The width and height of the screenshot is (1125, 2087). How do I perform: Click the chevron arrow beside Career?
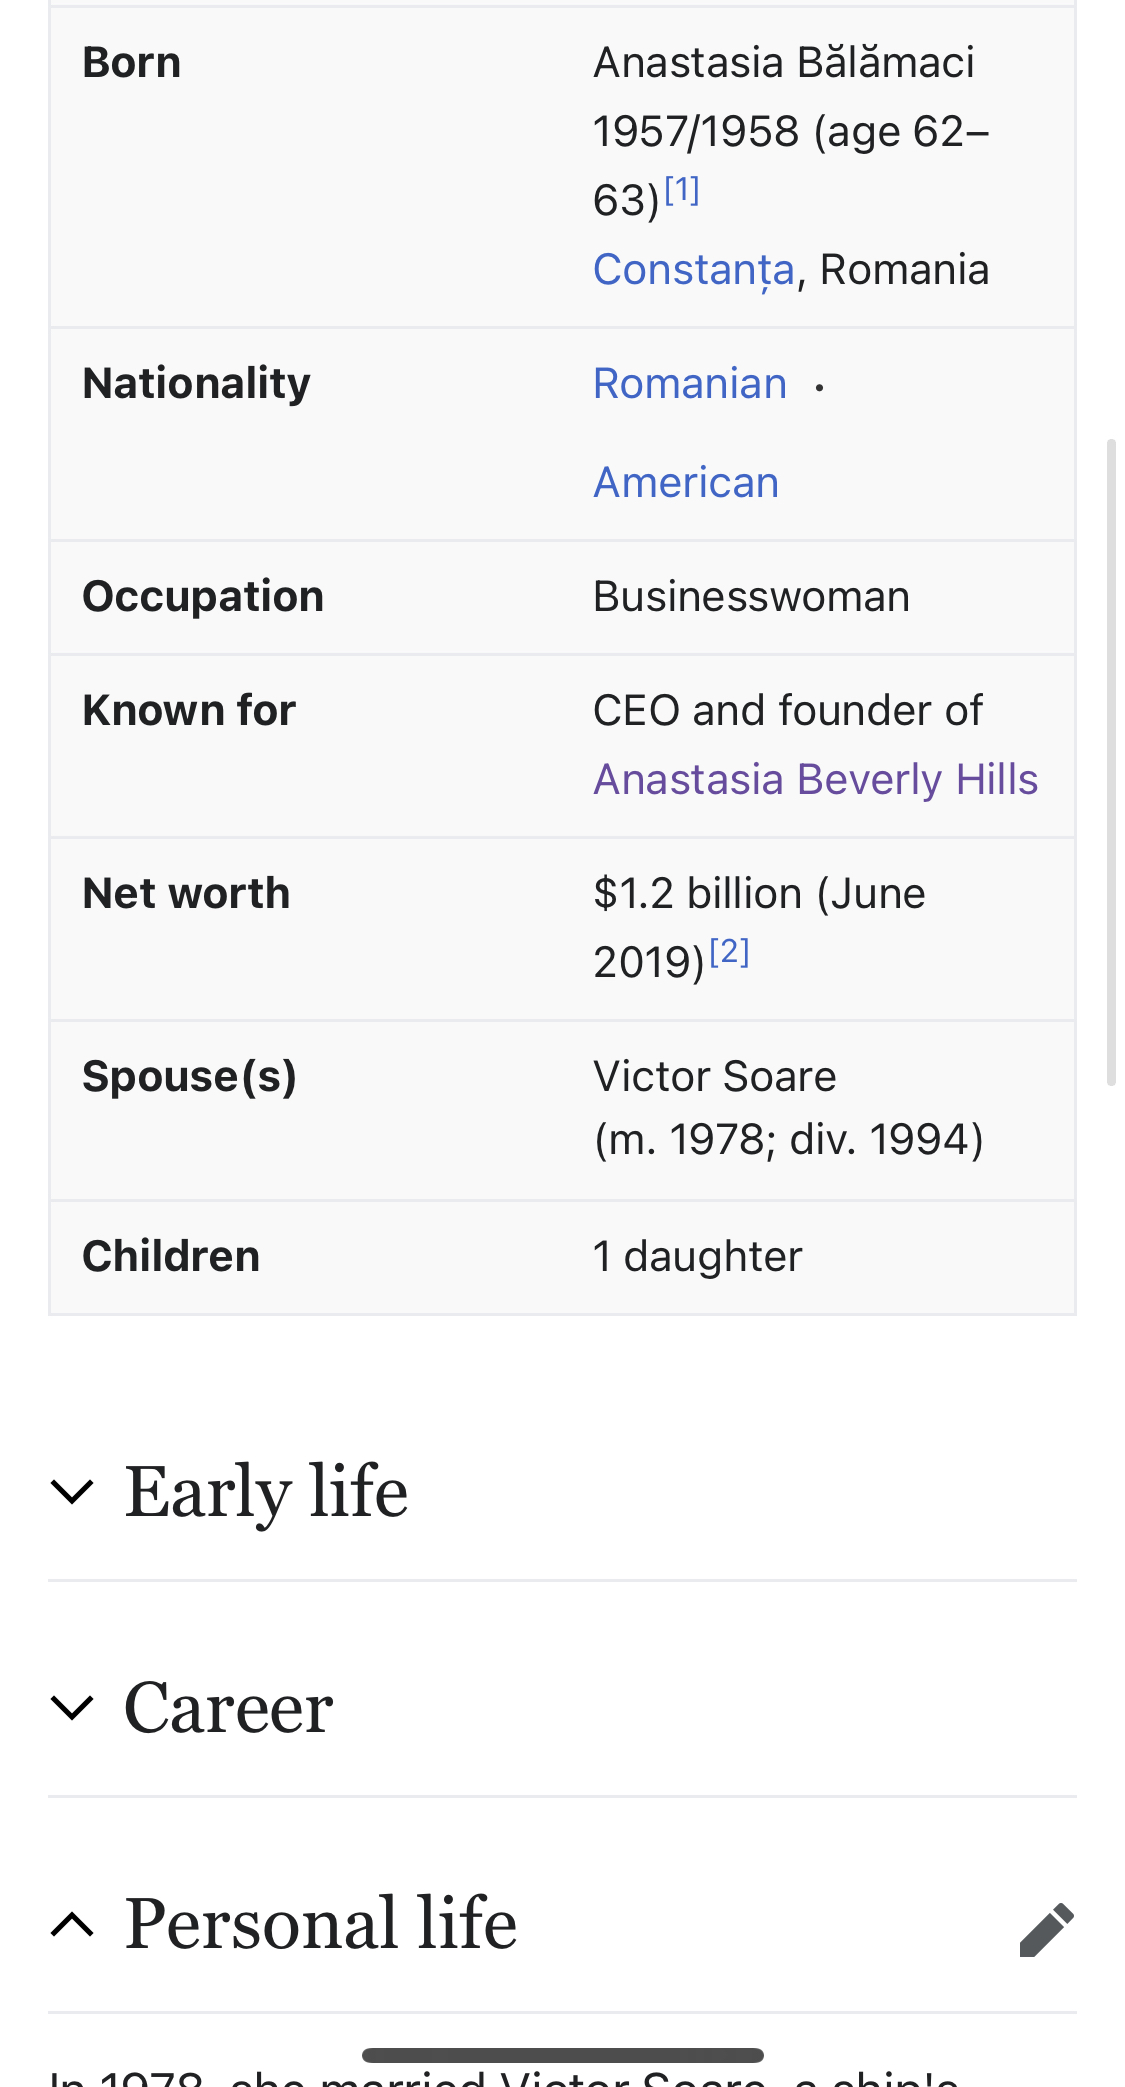coord(72,1707)
